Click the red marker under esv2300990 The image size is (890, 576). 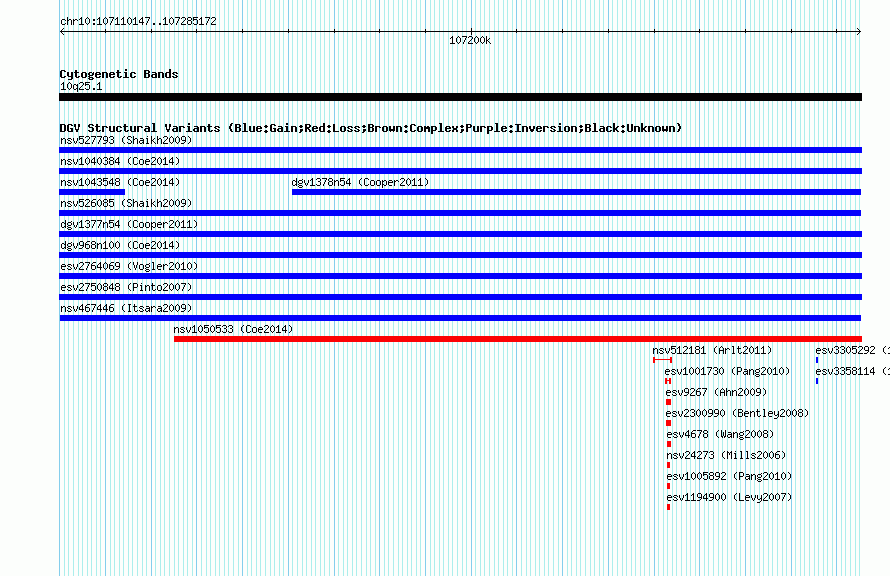[669, 423]
